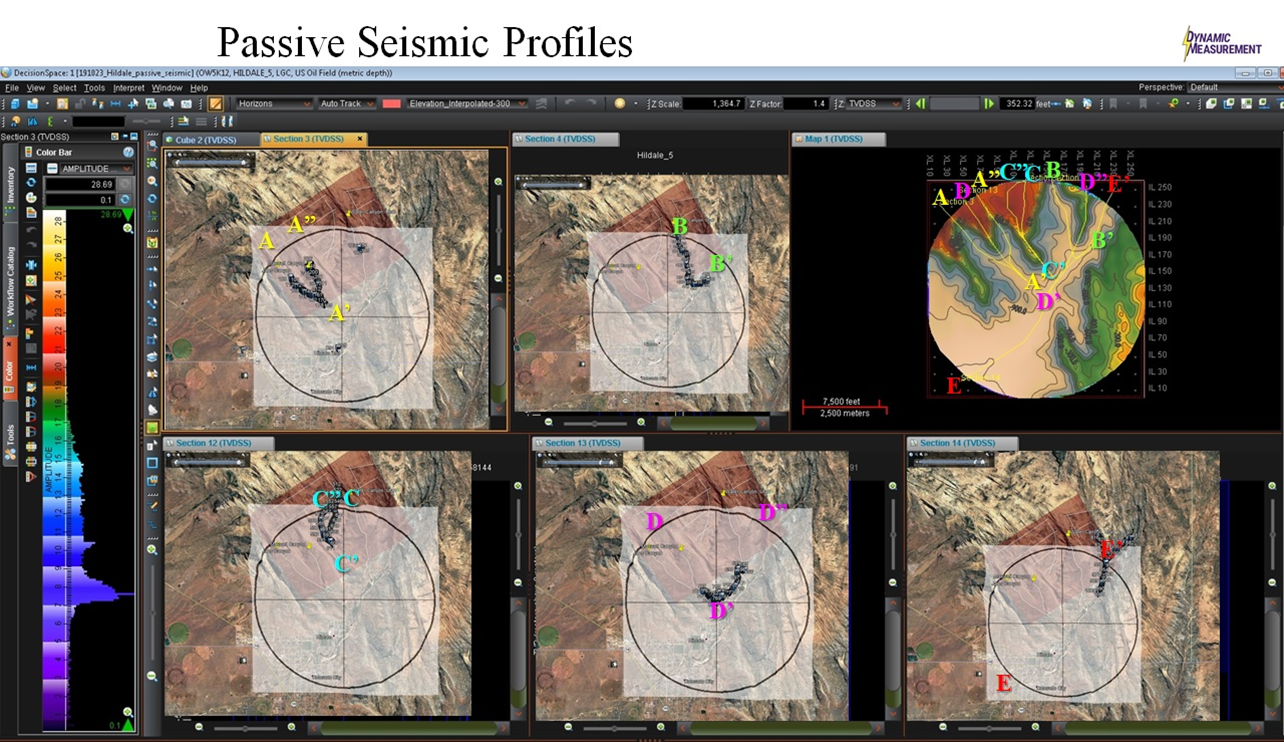The height and width of the screenshot is (742, 1284).
Task: Click the Color Bar help icon
Action: [x=128, y=152]
